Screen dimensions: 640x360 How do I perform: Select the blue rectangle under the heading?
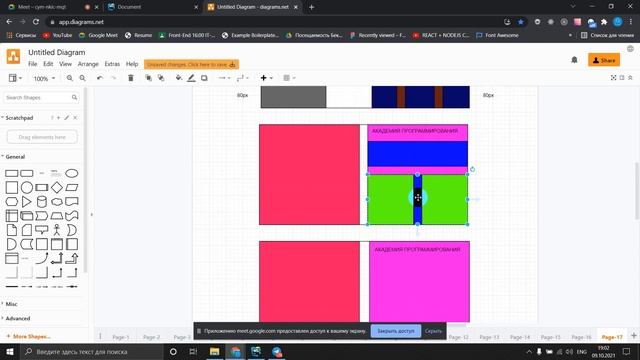point(418,154)
